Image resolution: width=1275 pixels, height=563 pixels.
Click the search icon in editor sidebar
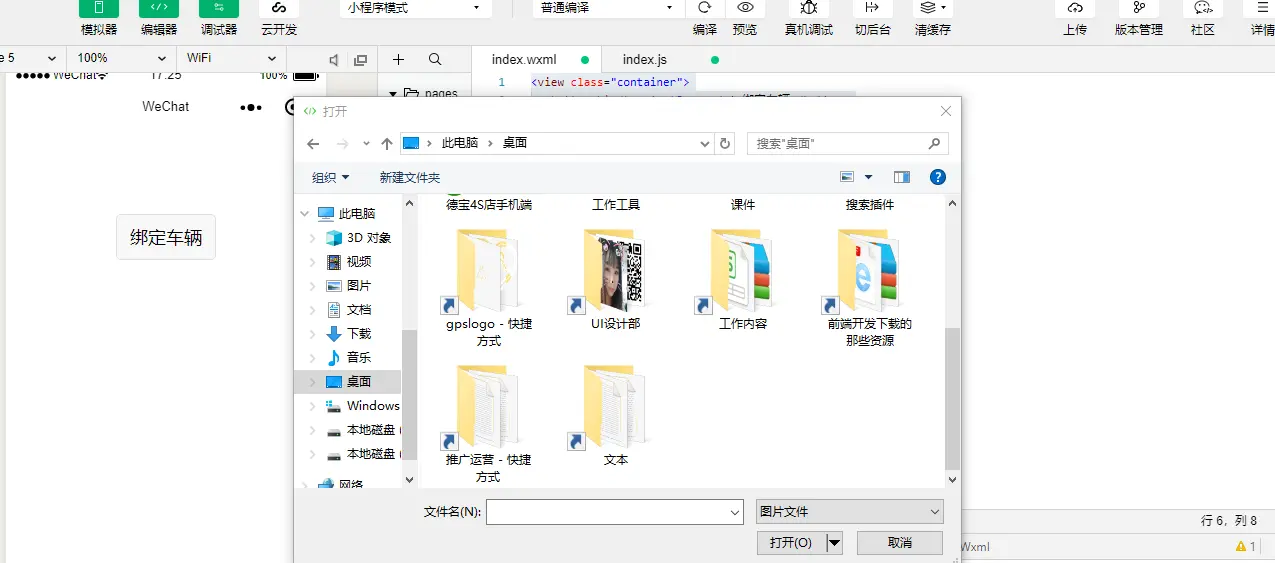coord(435,60)
